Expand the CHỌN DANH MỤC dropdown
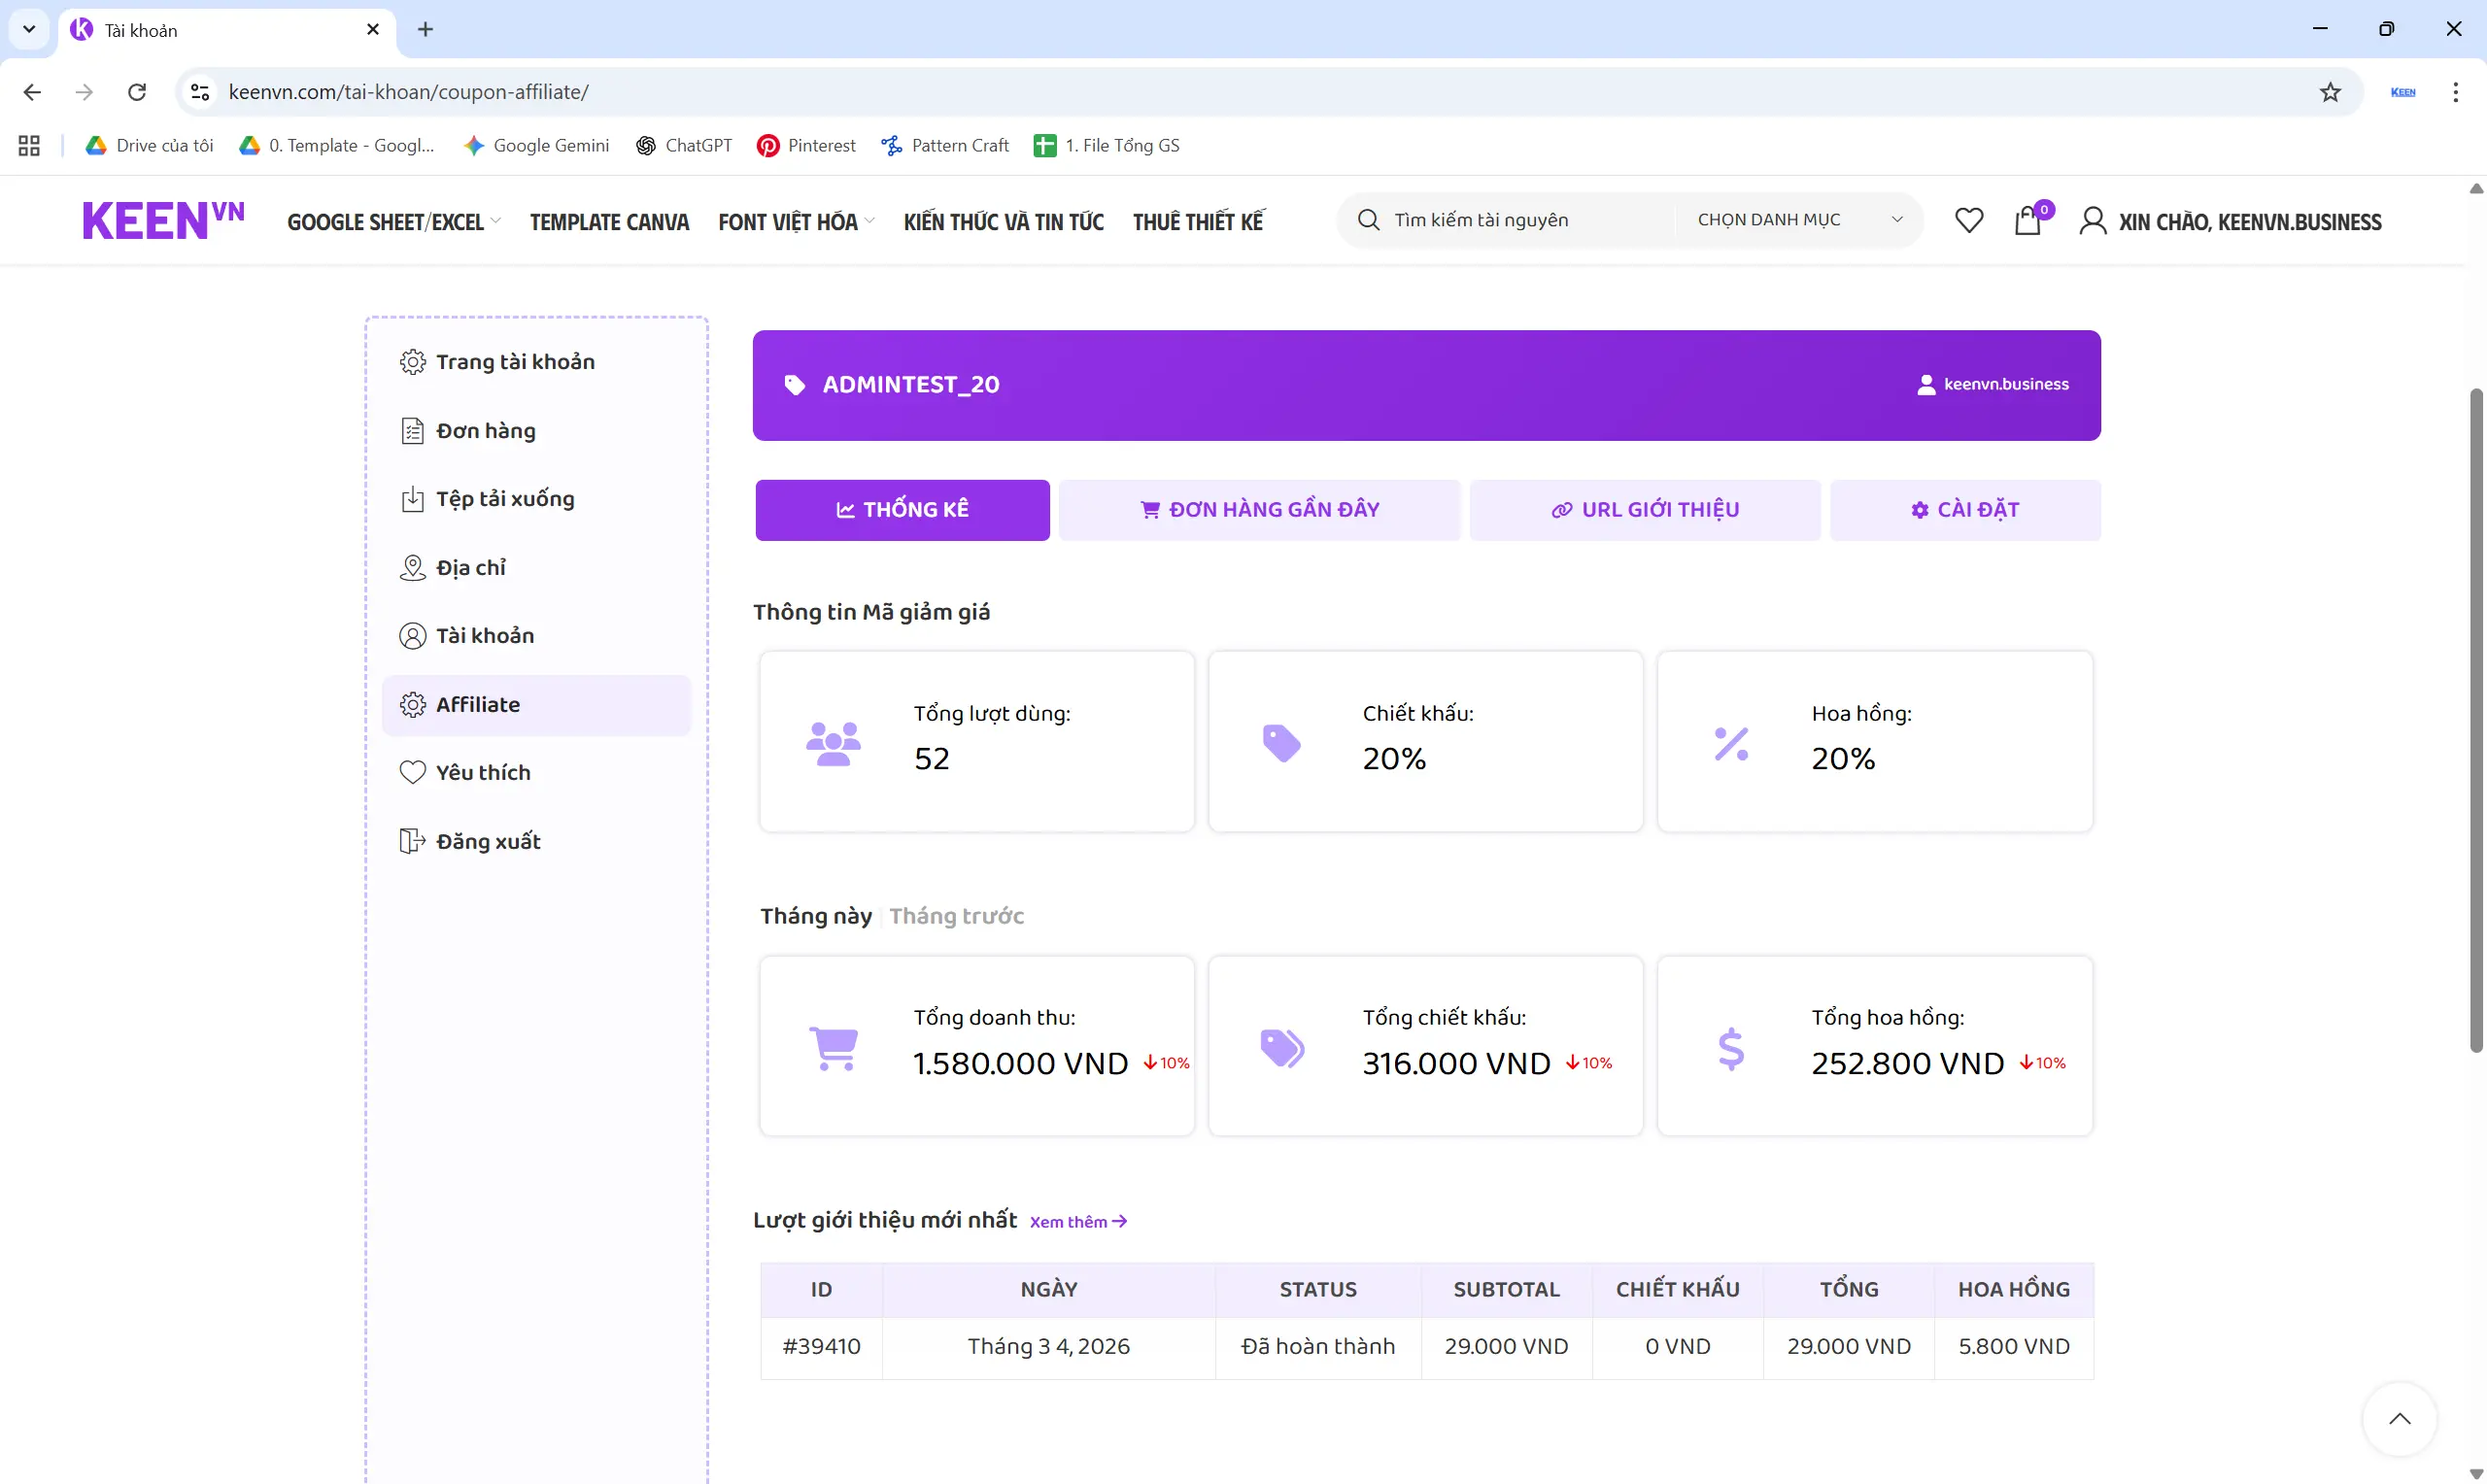The height and width of the screenshot is (1484, 2487). point(1798,220)
